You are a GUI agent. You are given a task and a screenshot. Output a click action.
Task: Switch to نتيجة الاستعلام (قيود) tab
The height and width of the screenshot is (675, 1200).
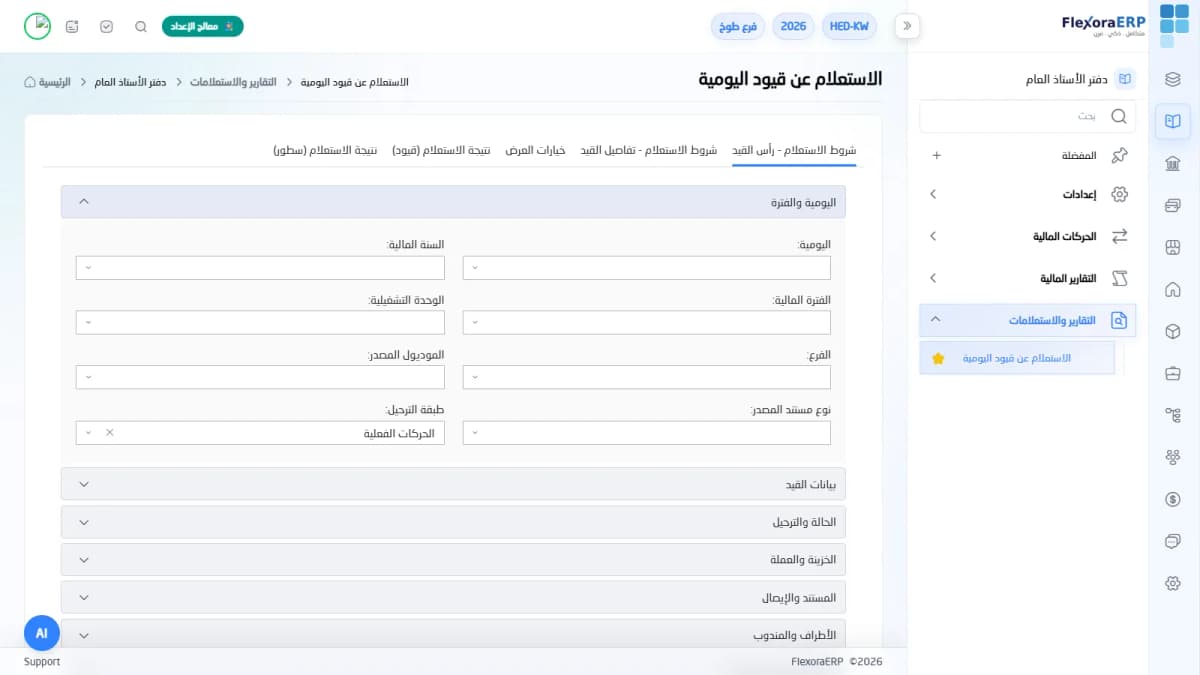click(441, 150)
